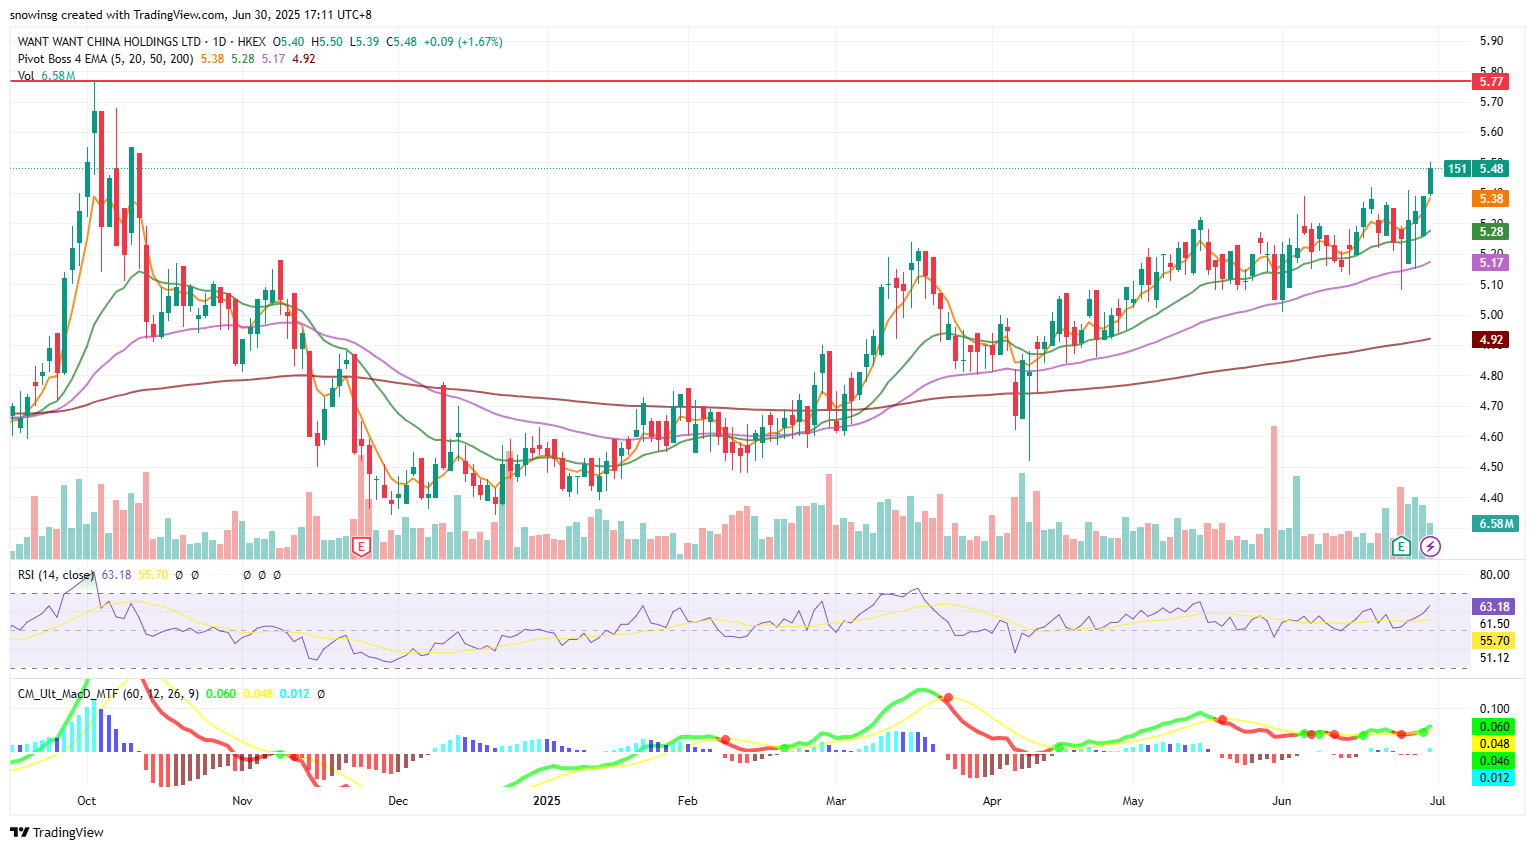Click the Vol indicator legend label
Viewport: 1535px width, 850px height.
pyautogui.click(x=26, y=76)
